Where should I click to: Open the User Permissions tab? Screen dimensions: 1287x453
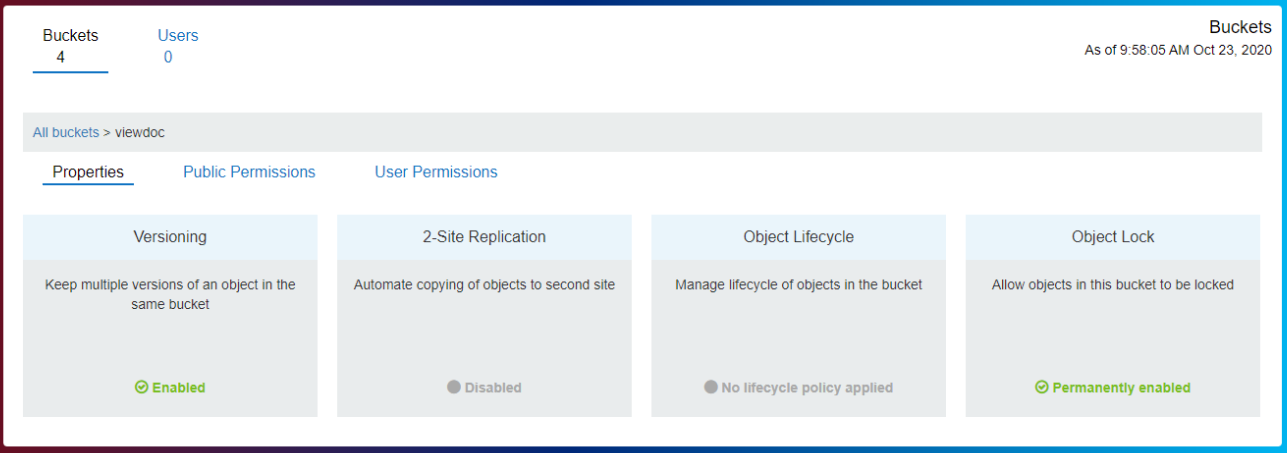[x=436, y=172]
